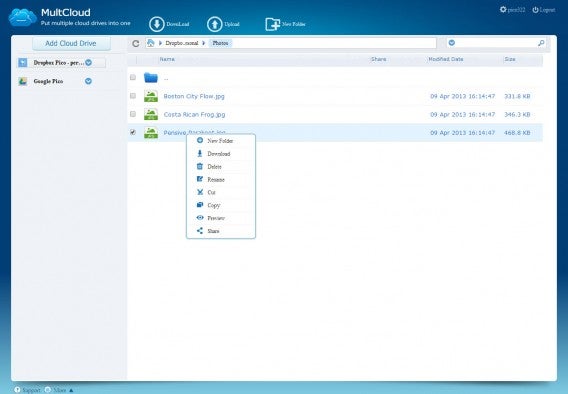
Task: Click the 346.3 KB size cell
Action: point(517,114)
